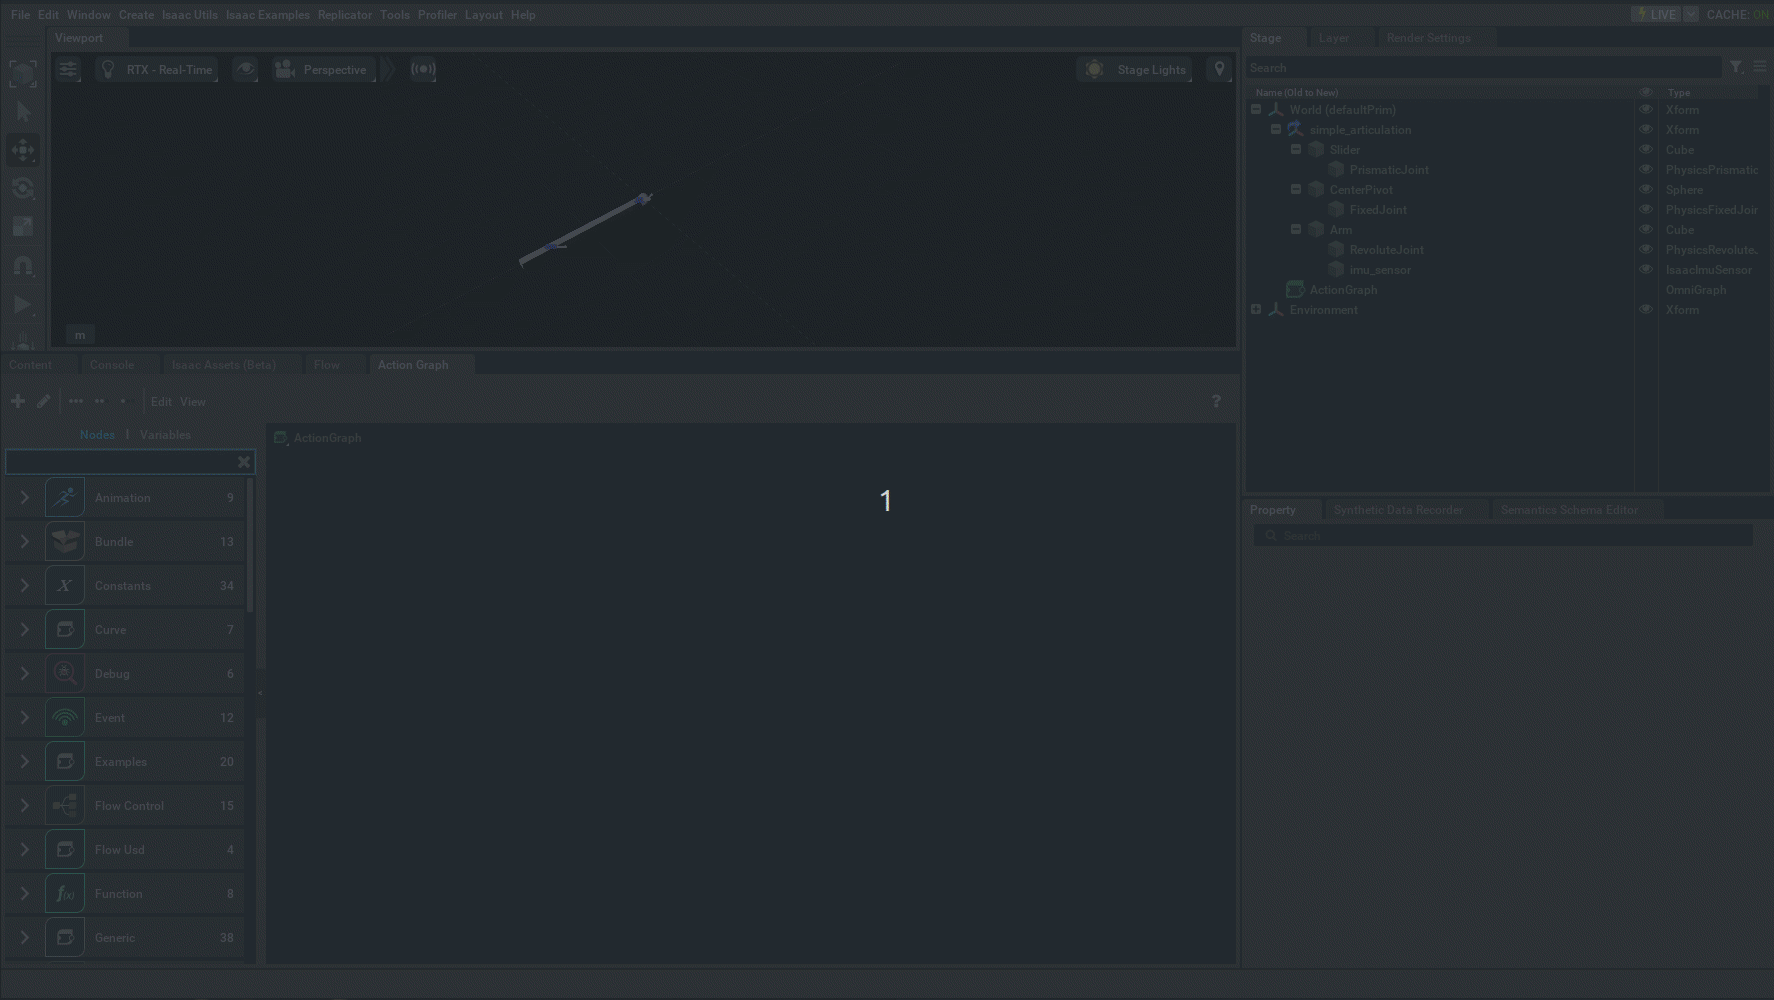
Task: Open Perspective camera menu
Action: pos(323,69)
